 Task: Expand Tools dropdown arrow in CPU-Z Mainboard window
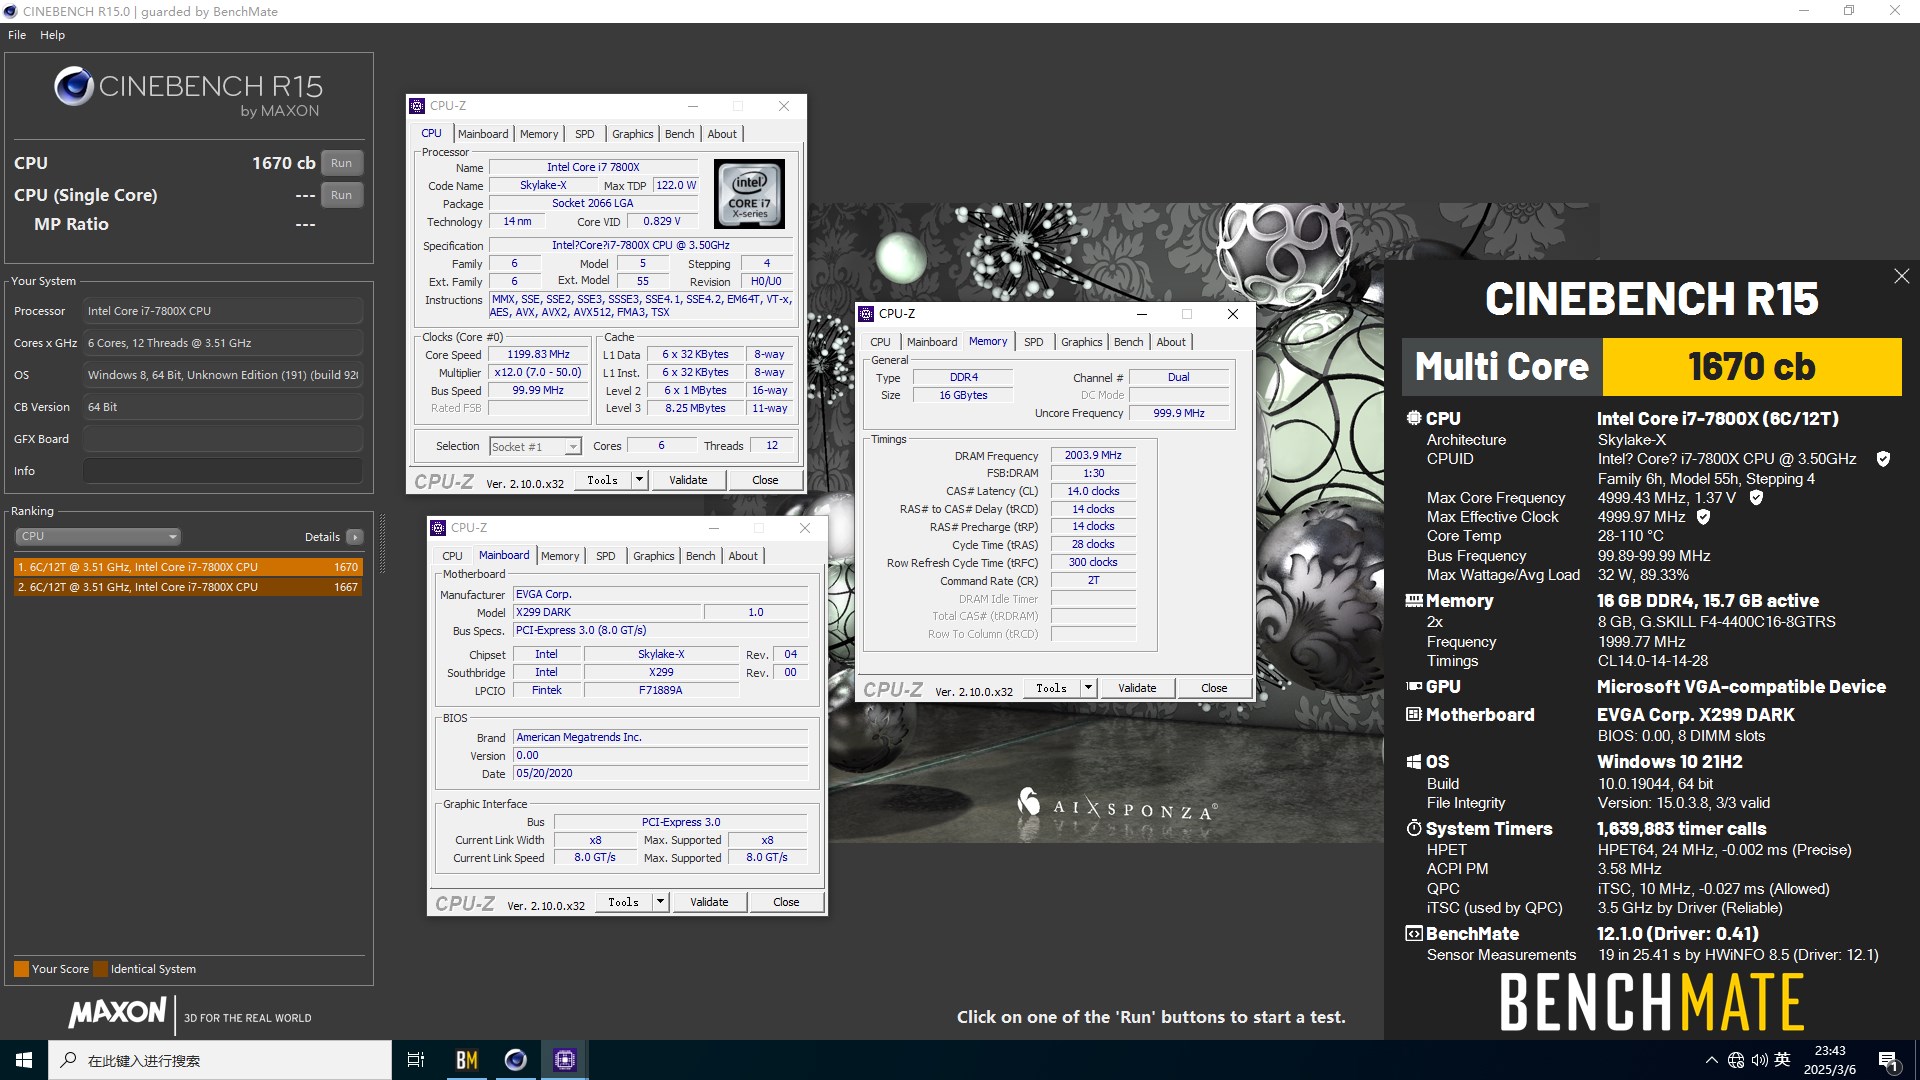click(660, 902)
